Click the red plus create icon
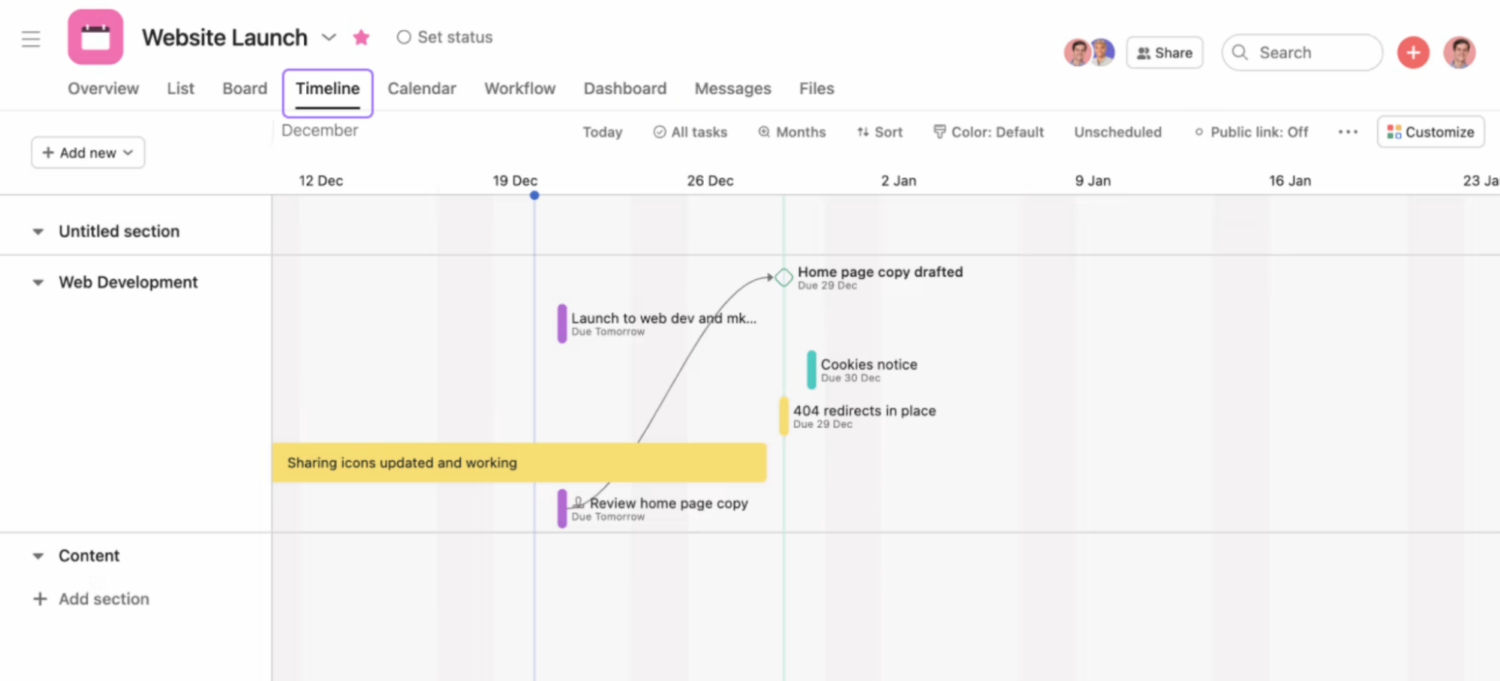Viewport: 1500px width, 681px height. 1413,52
